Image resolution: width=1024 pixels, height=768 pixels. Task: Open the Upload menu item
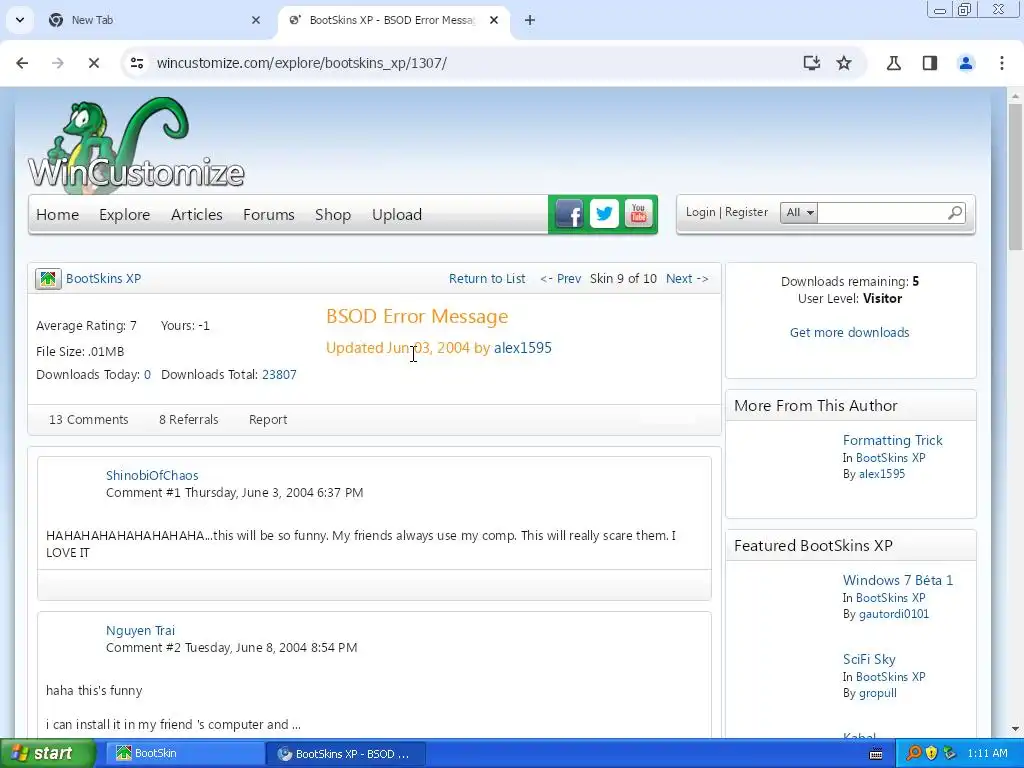click(x=397, y=215)
